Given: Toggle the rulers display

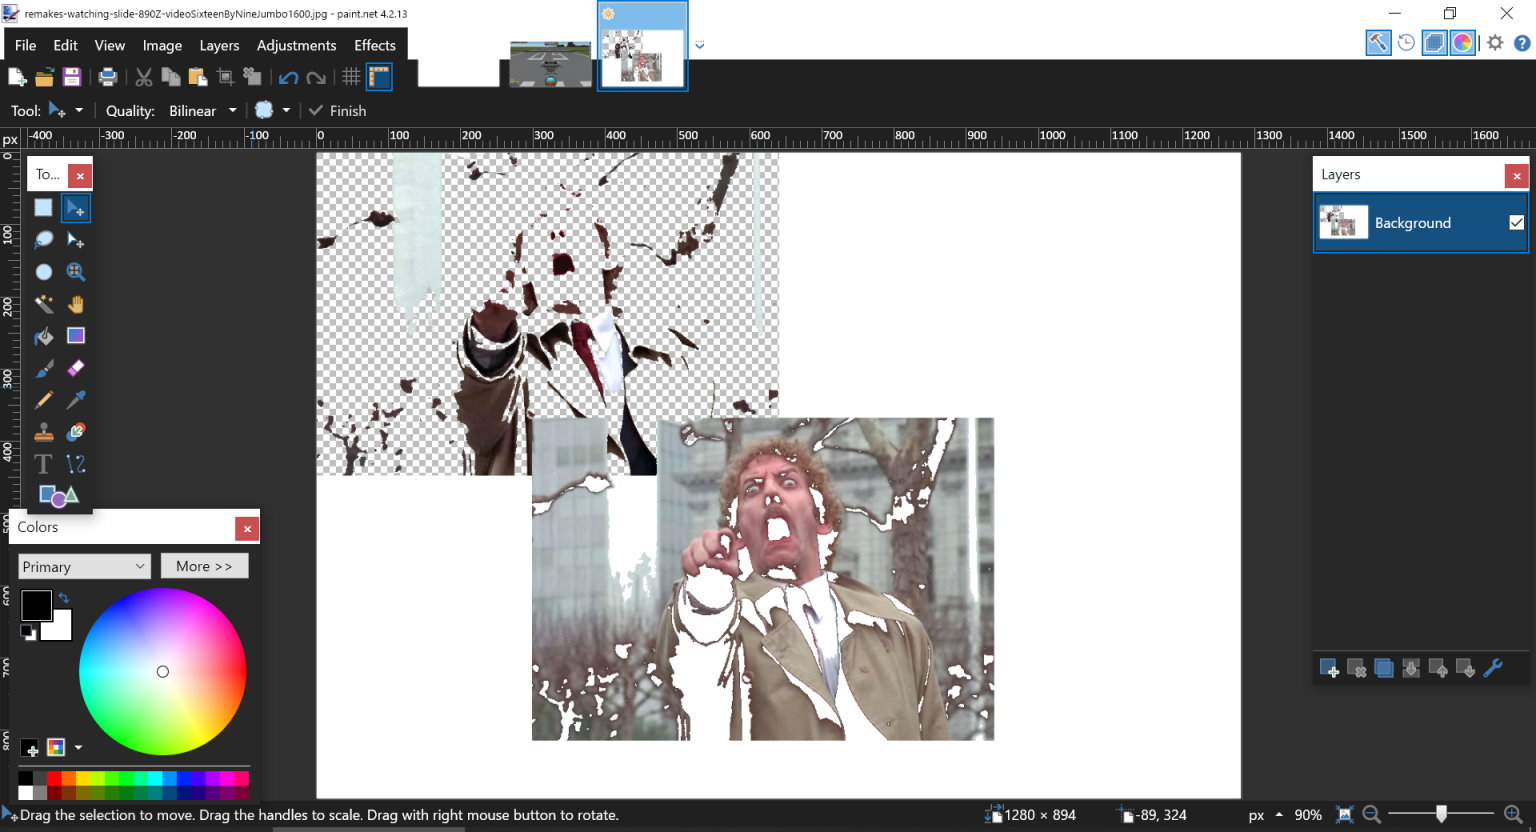Looking at the screenshot, I should pos(379,77).
